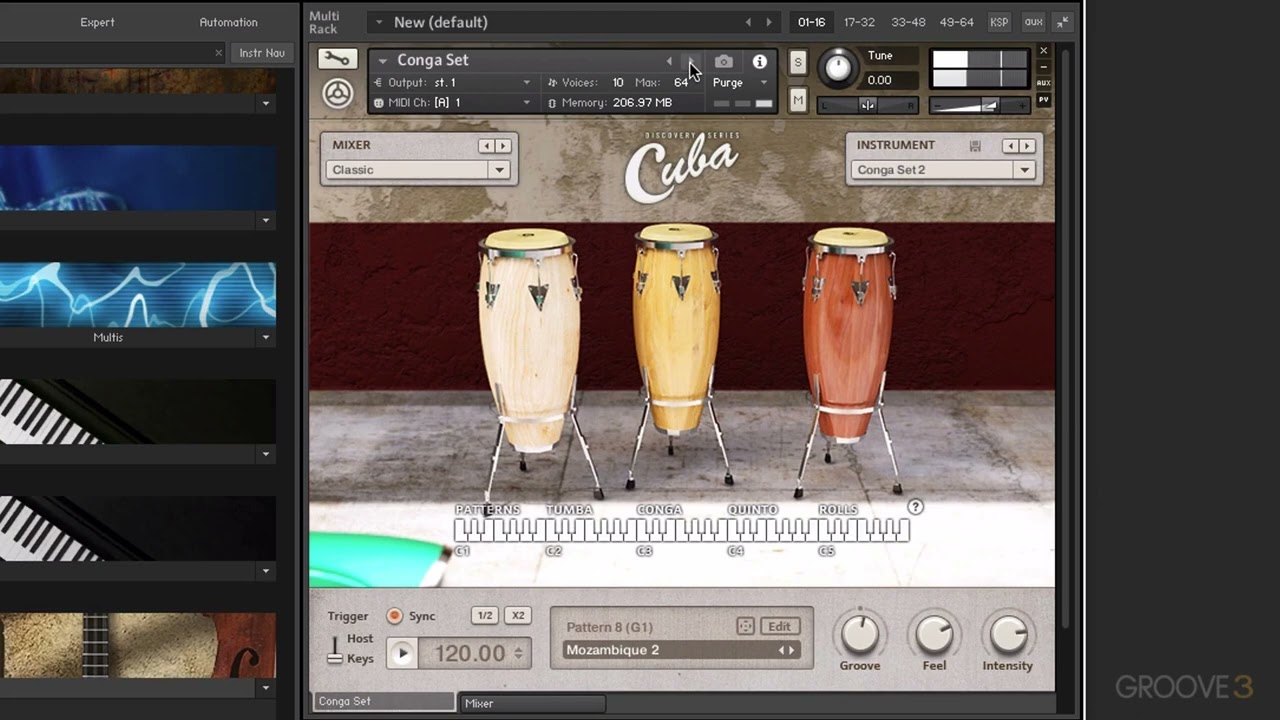Click the Native Instruments logo icon
The image size is (1280, 720).
(x=338, y=93)
